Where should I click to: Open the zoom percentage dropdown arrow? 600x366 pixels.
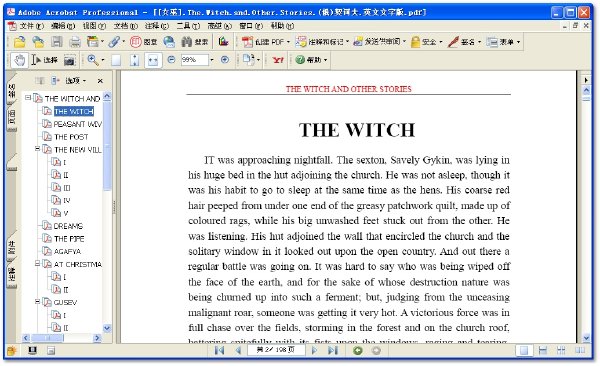(212, 60)
